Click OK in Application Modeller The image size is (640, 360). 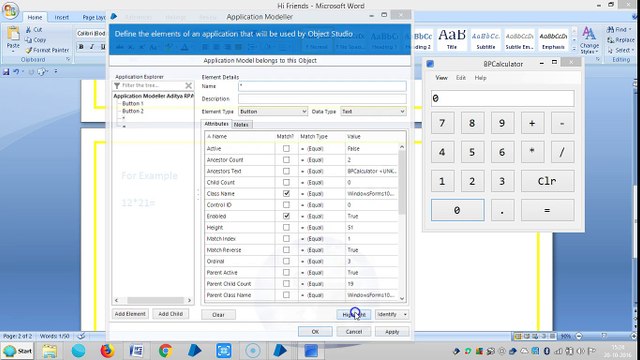pos(315,332)
